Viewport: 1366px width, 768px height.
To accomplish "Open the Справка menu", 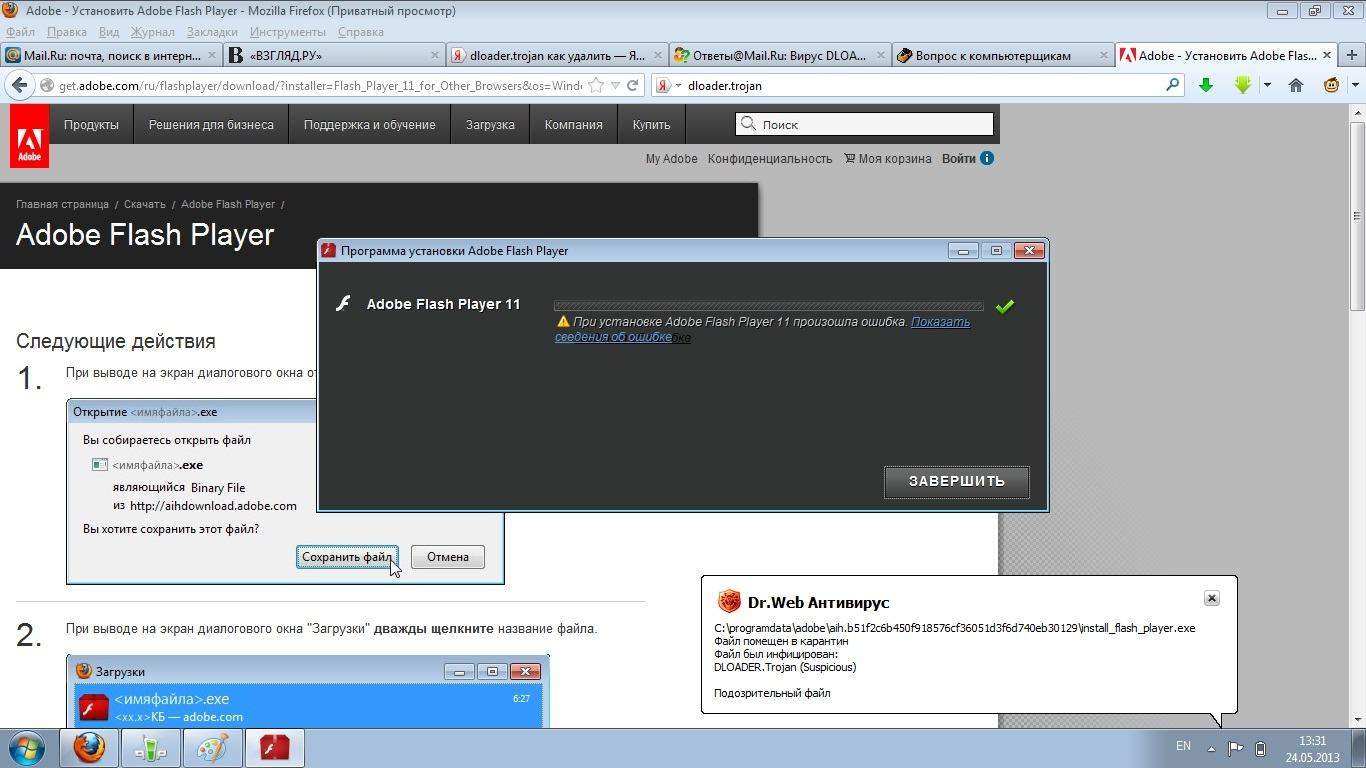I will 363,32.
